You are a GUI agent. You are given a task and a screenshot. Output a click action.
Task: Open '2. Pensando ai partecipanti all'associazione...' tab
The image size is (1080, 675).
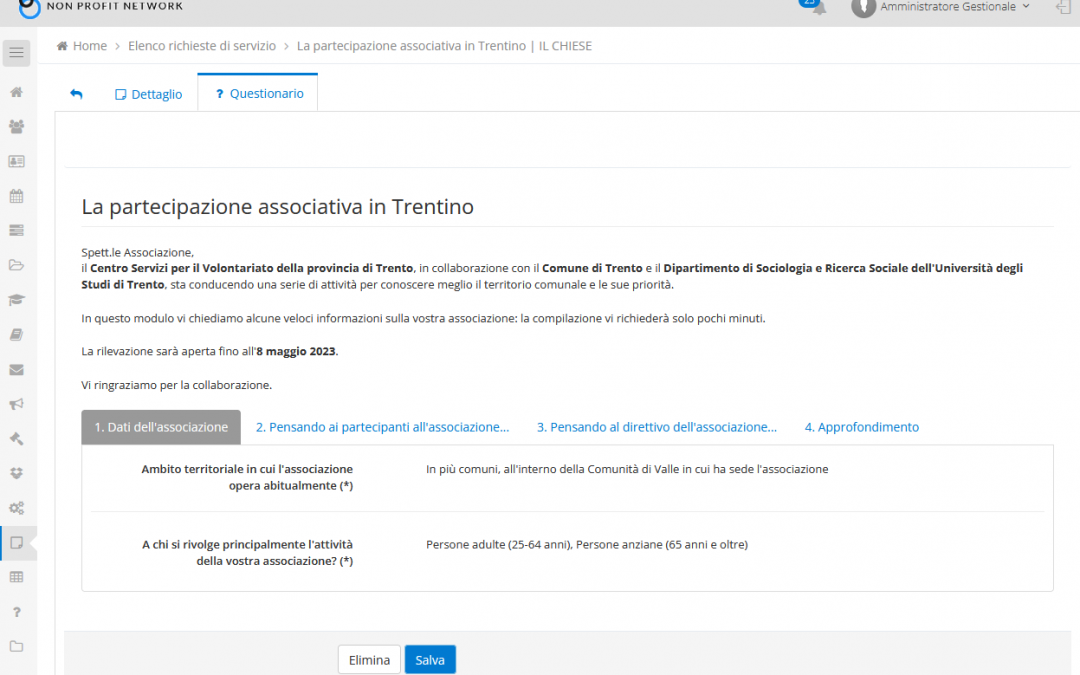382,427
